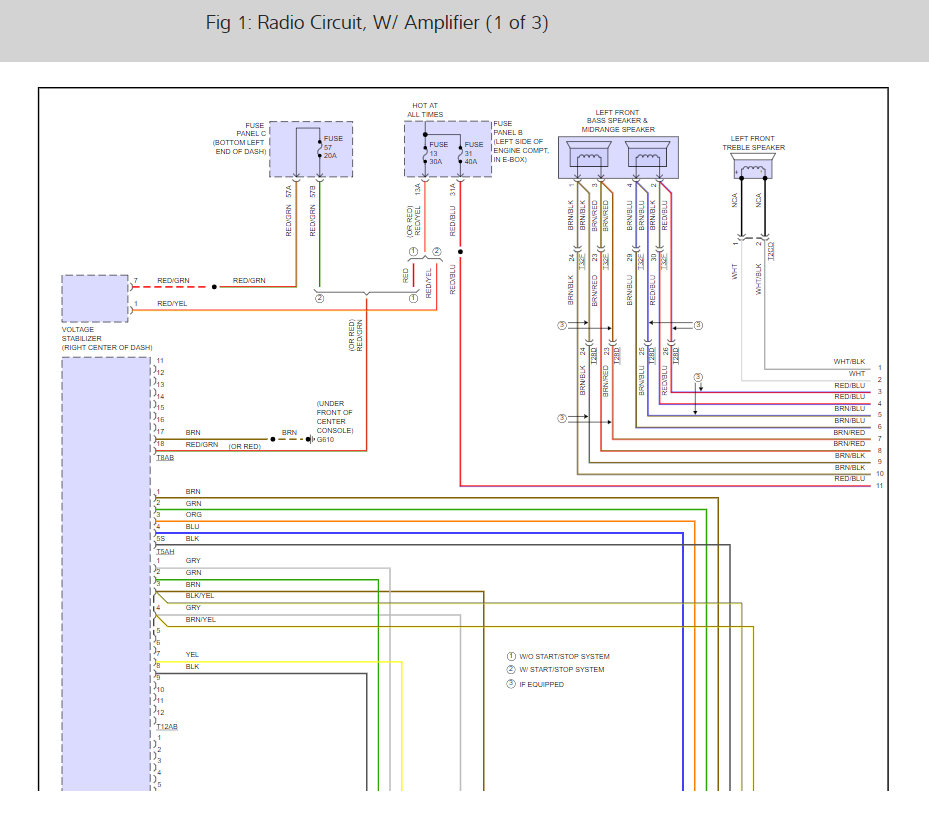Click the 'BLK/YEL' wire color label
The image size is (929, 813).
200,596
